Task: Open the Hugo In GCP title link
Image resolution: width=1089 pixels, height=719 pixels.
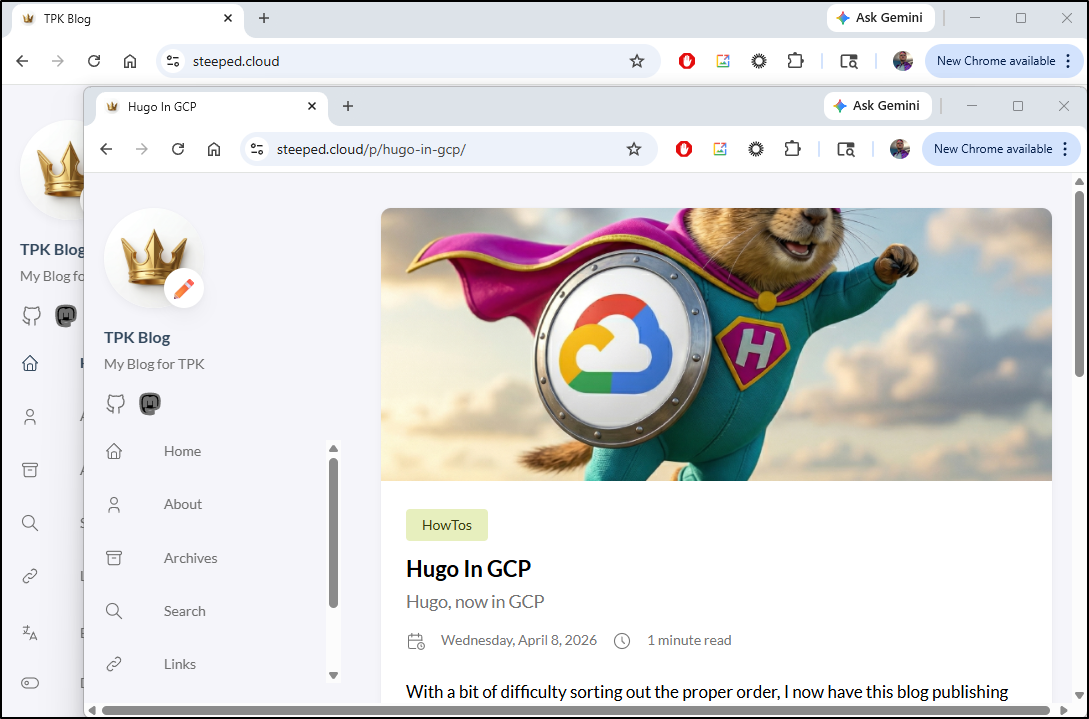Action: 468,569
